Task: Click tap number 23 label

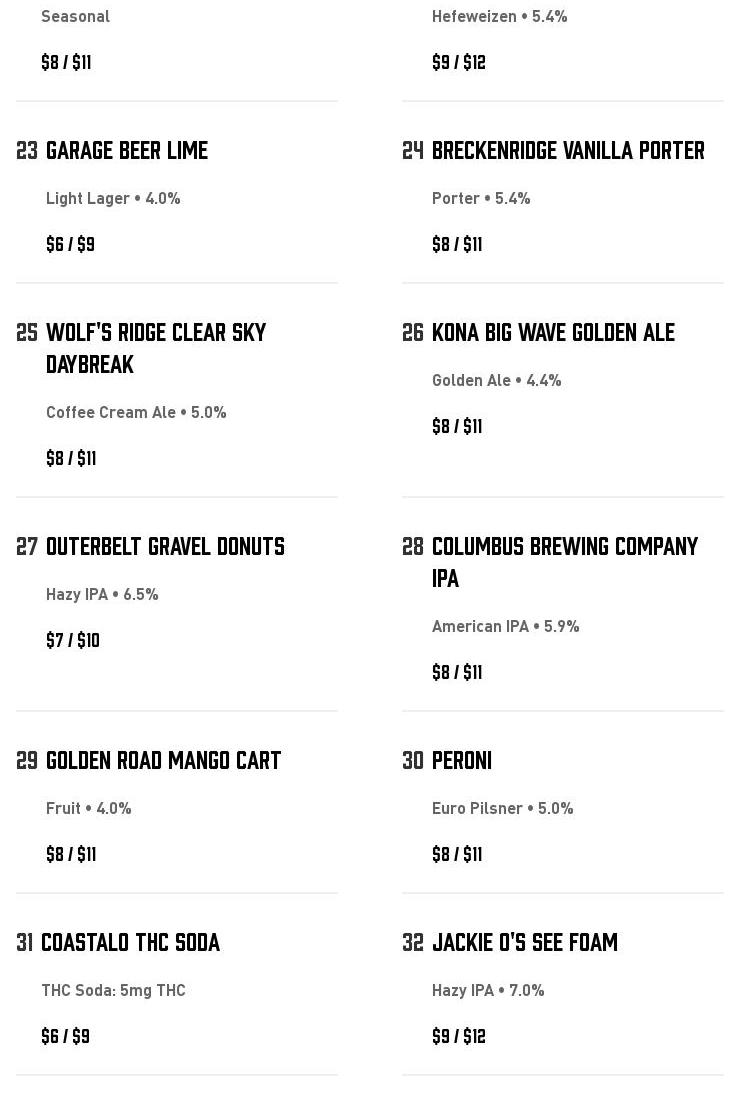Action: tap(27, 150)
